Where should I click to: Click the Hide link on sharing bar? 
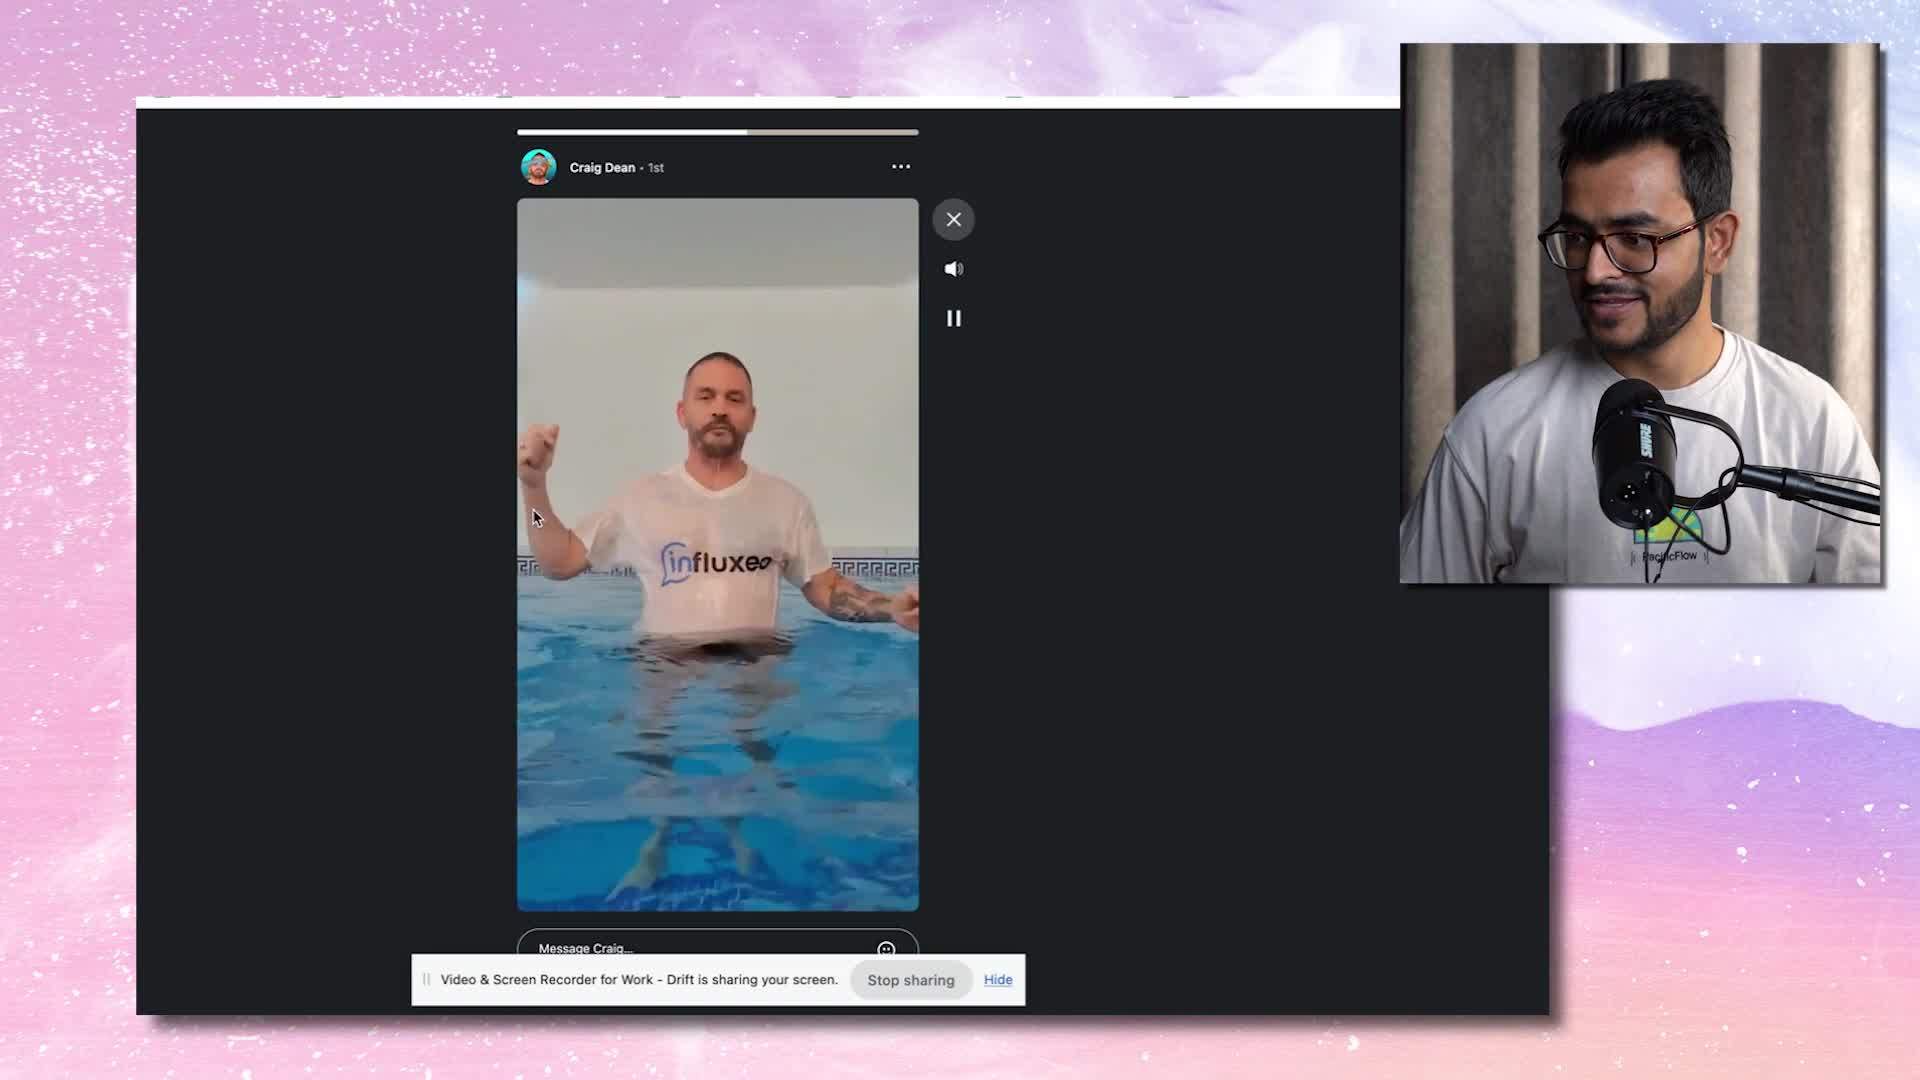click(997, 980)
